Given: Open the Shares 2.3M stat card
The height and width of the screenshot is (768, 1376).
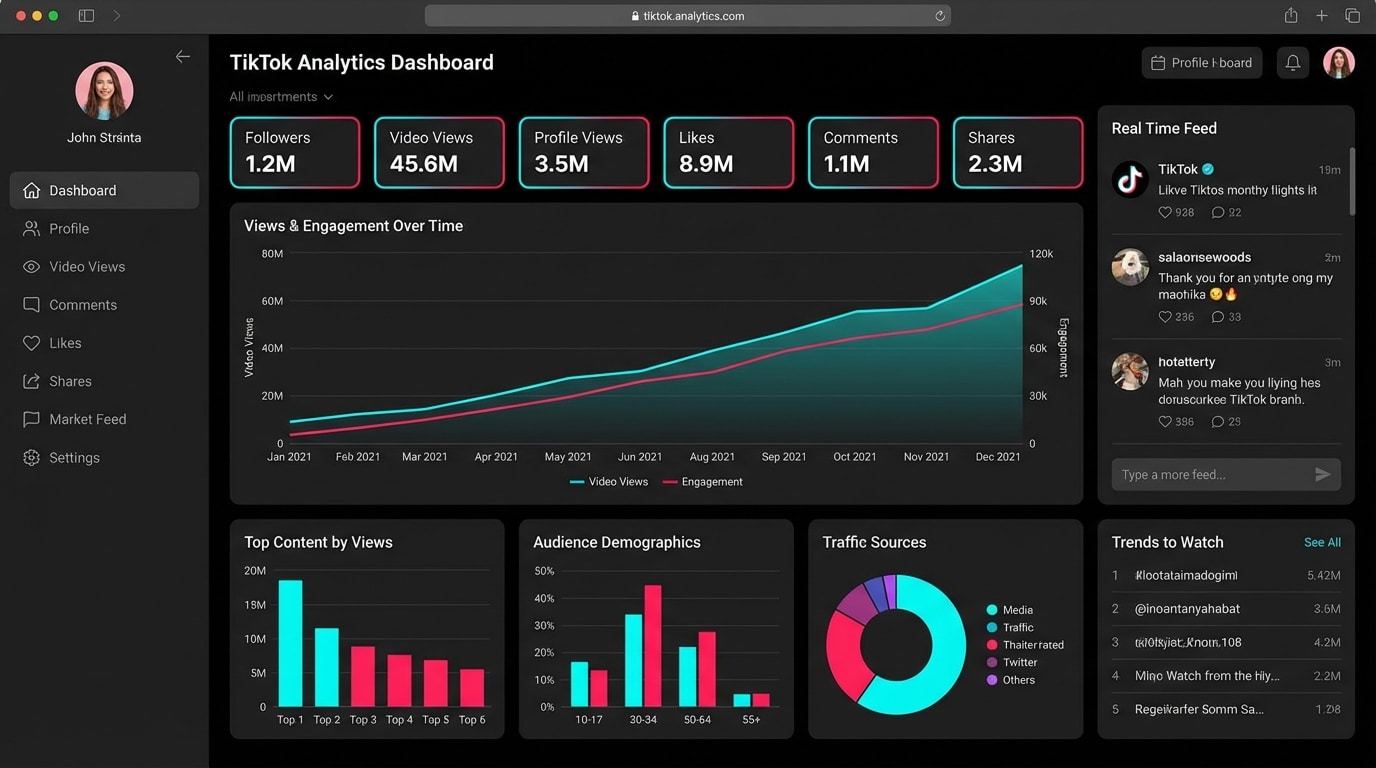Looking at the screenshot, I should click(1018, 153).
